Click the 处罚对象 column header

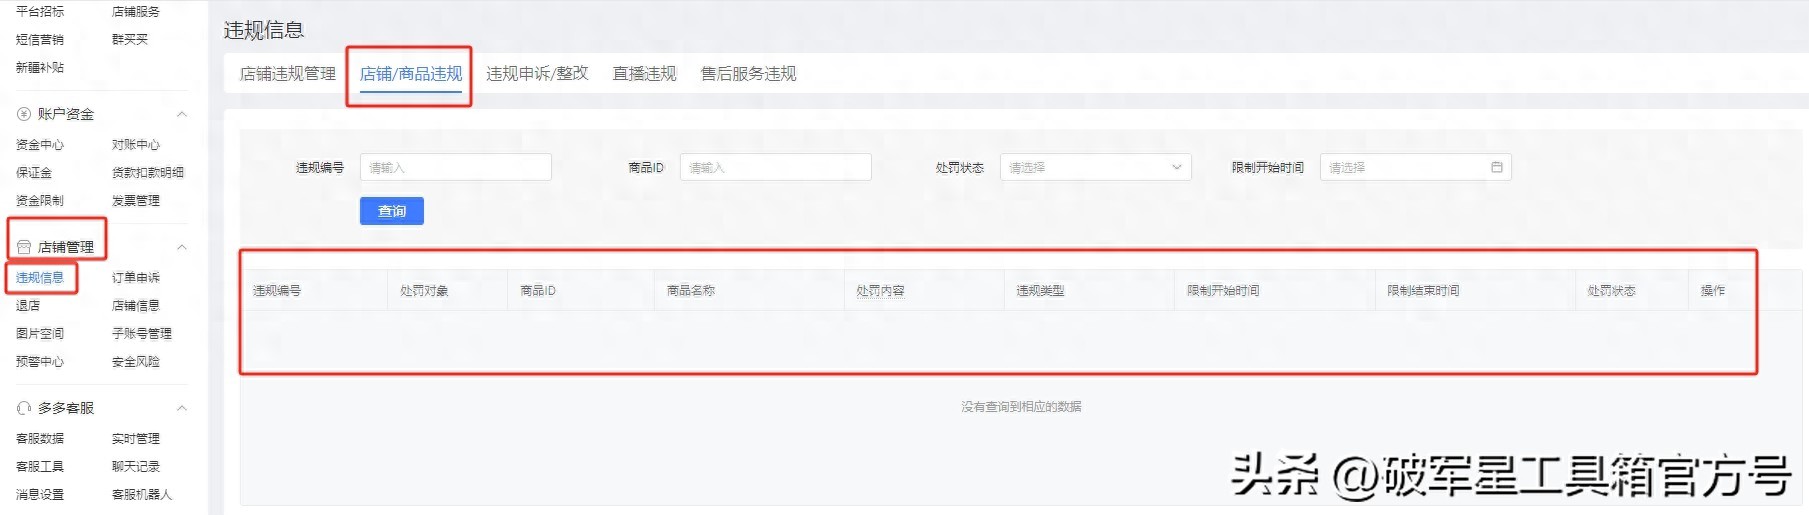424,291
